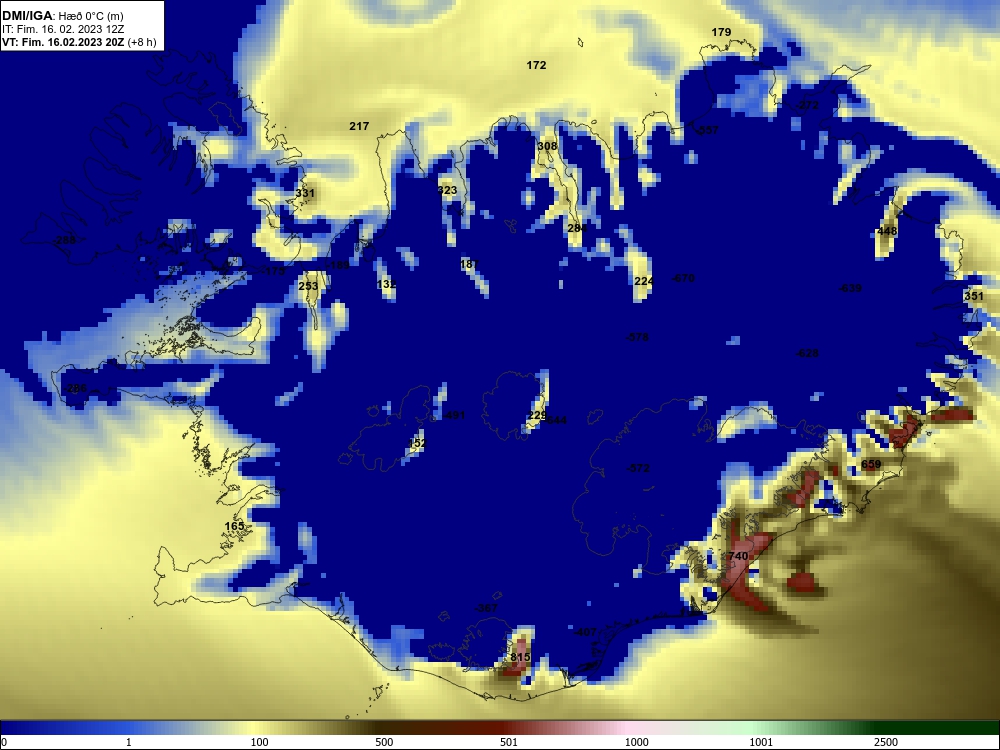The height and width of the screenshot is (750, 1000).
Task: Click the negative value -491
Action: [453, 415]
